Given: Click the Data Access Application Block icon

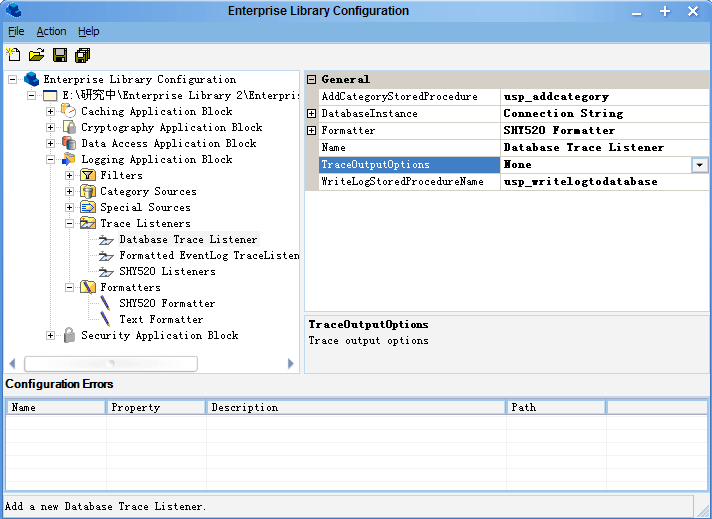Looking at the screenshot, I should tap(69, 143).
